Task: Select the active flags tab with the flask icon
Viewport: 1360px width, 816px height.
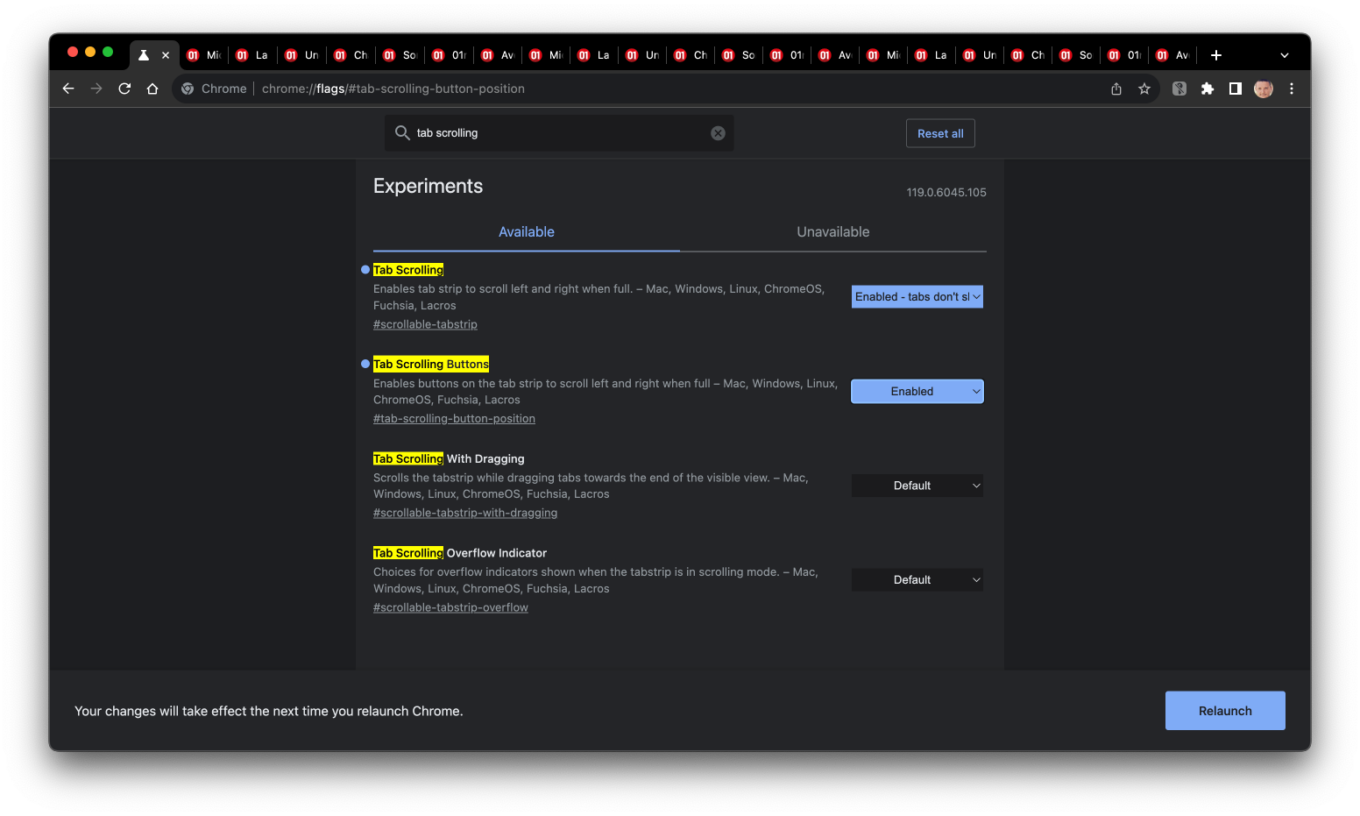Action: [144, 55]
